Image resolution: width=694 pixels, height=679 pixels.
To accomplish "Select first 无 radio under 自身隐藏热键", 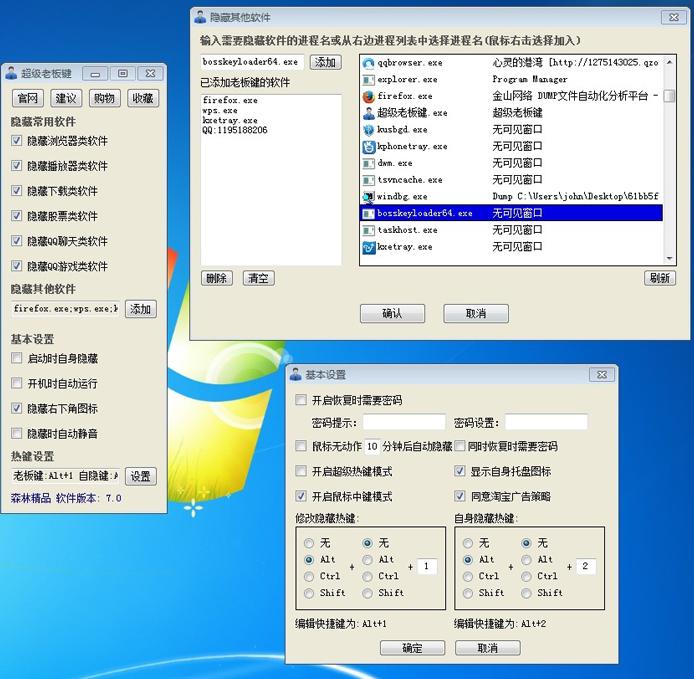I will point(468,543).
